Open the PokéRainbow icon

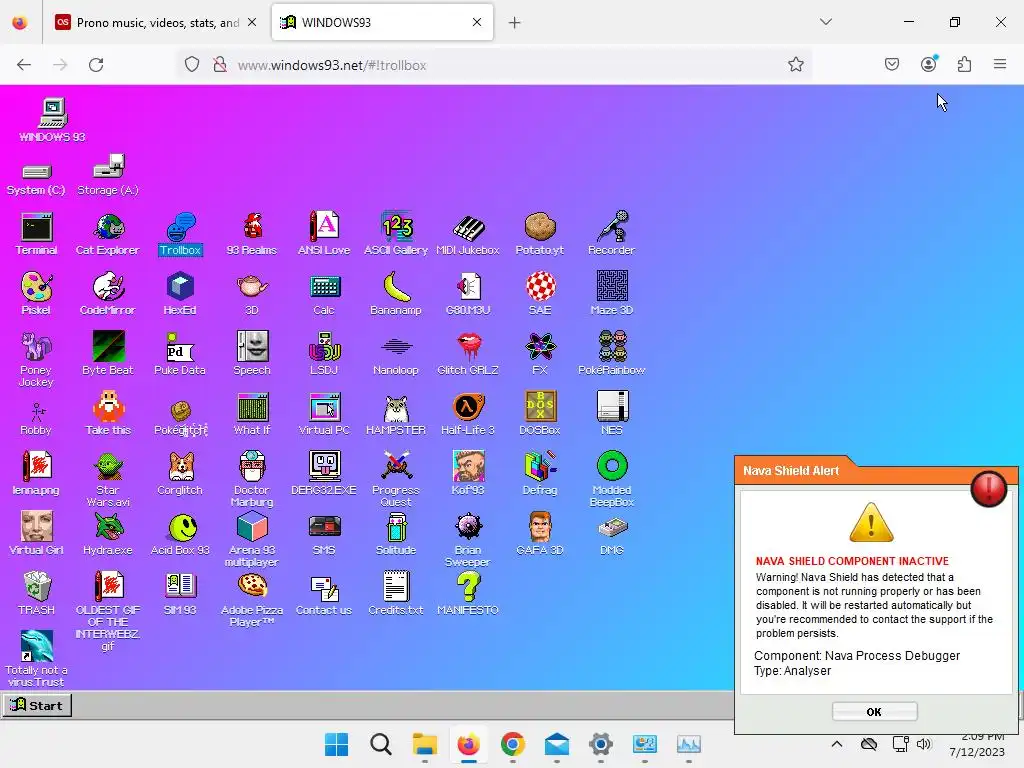[612, 354]
